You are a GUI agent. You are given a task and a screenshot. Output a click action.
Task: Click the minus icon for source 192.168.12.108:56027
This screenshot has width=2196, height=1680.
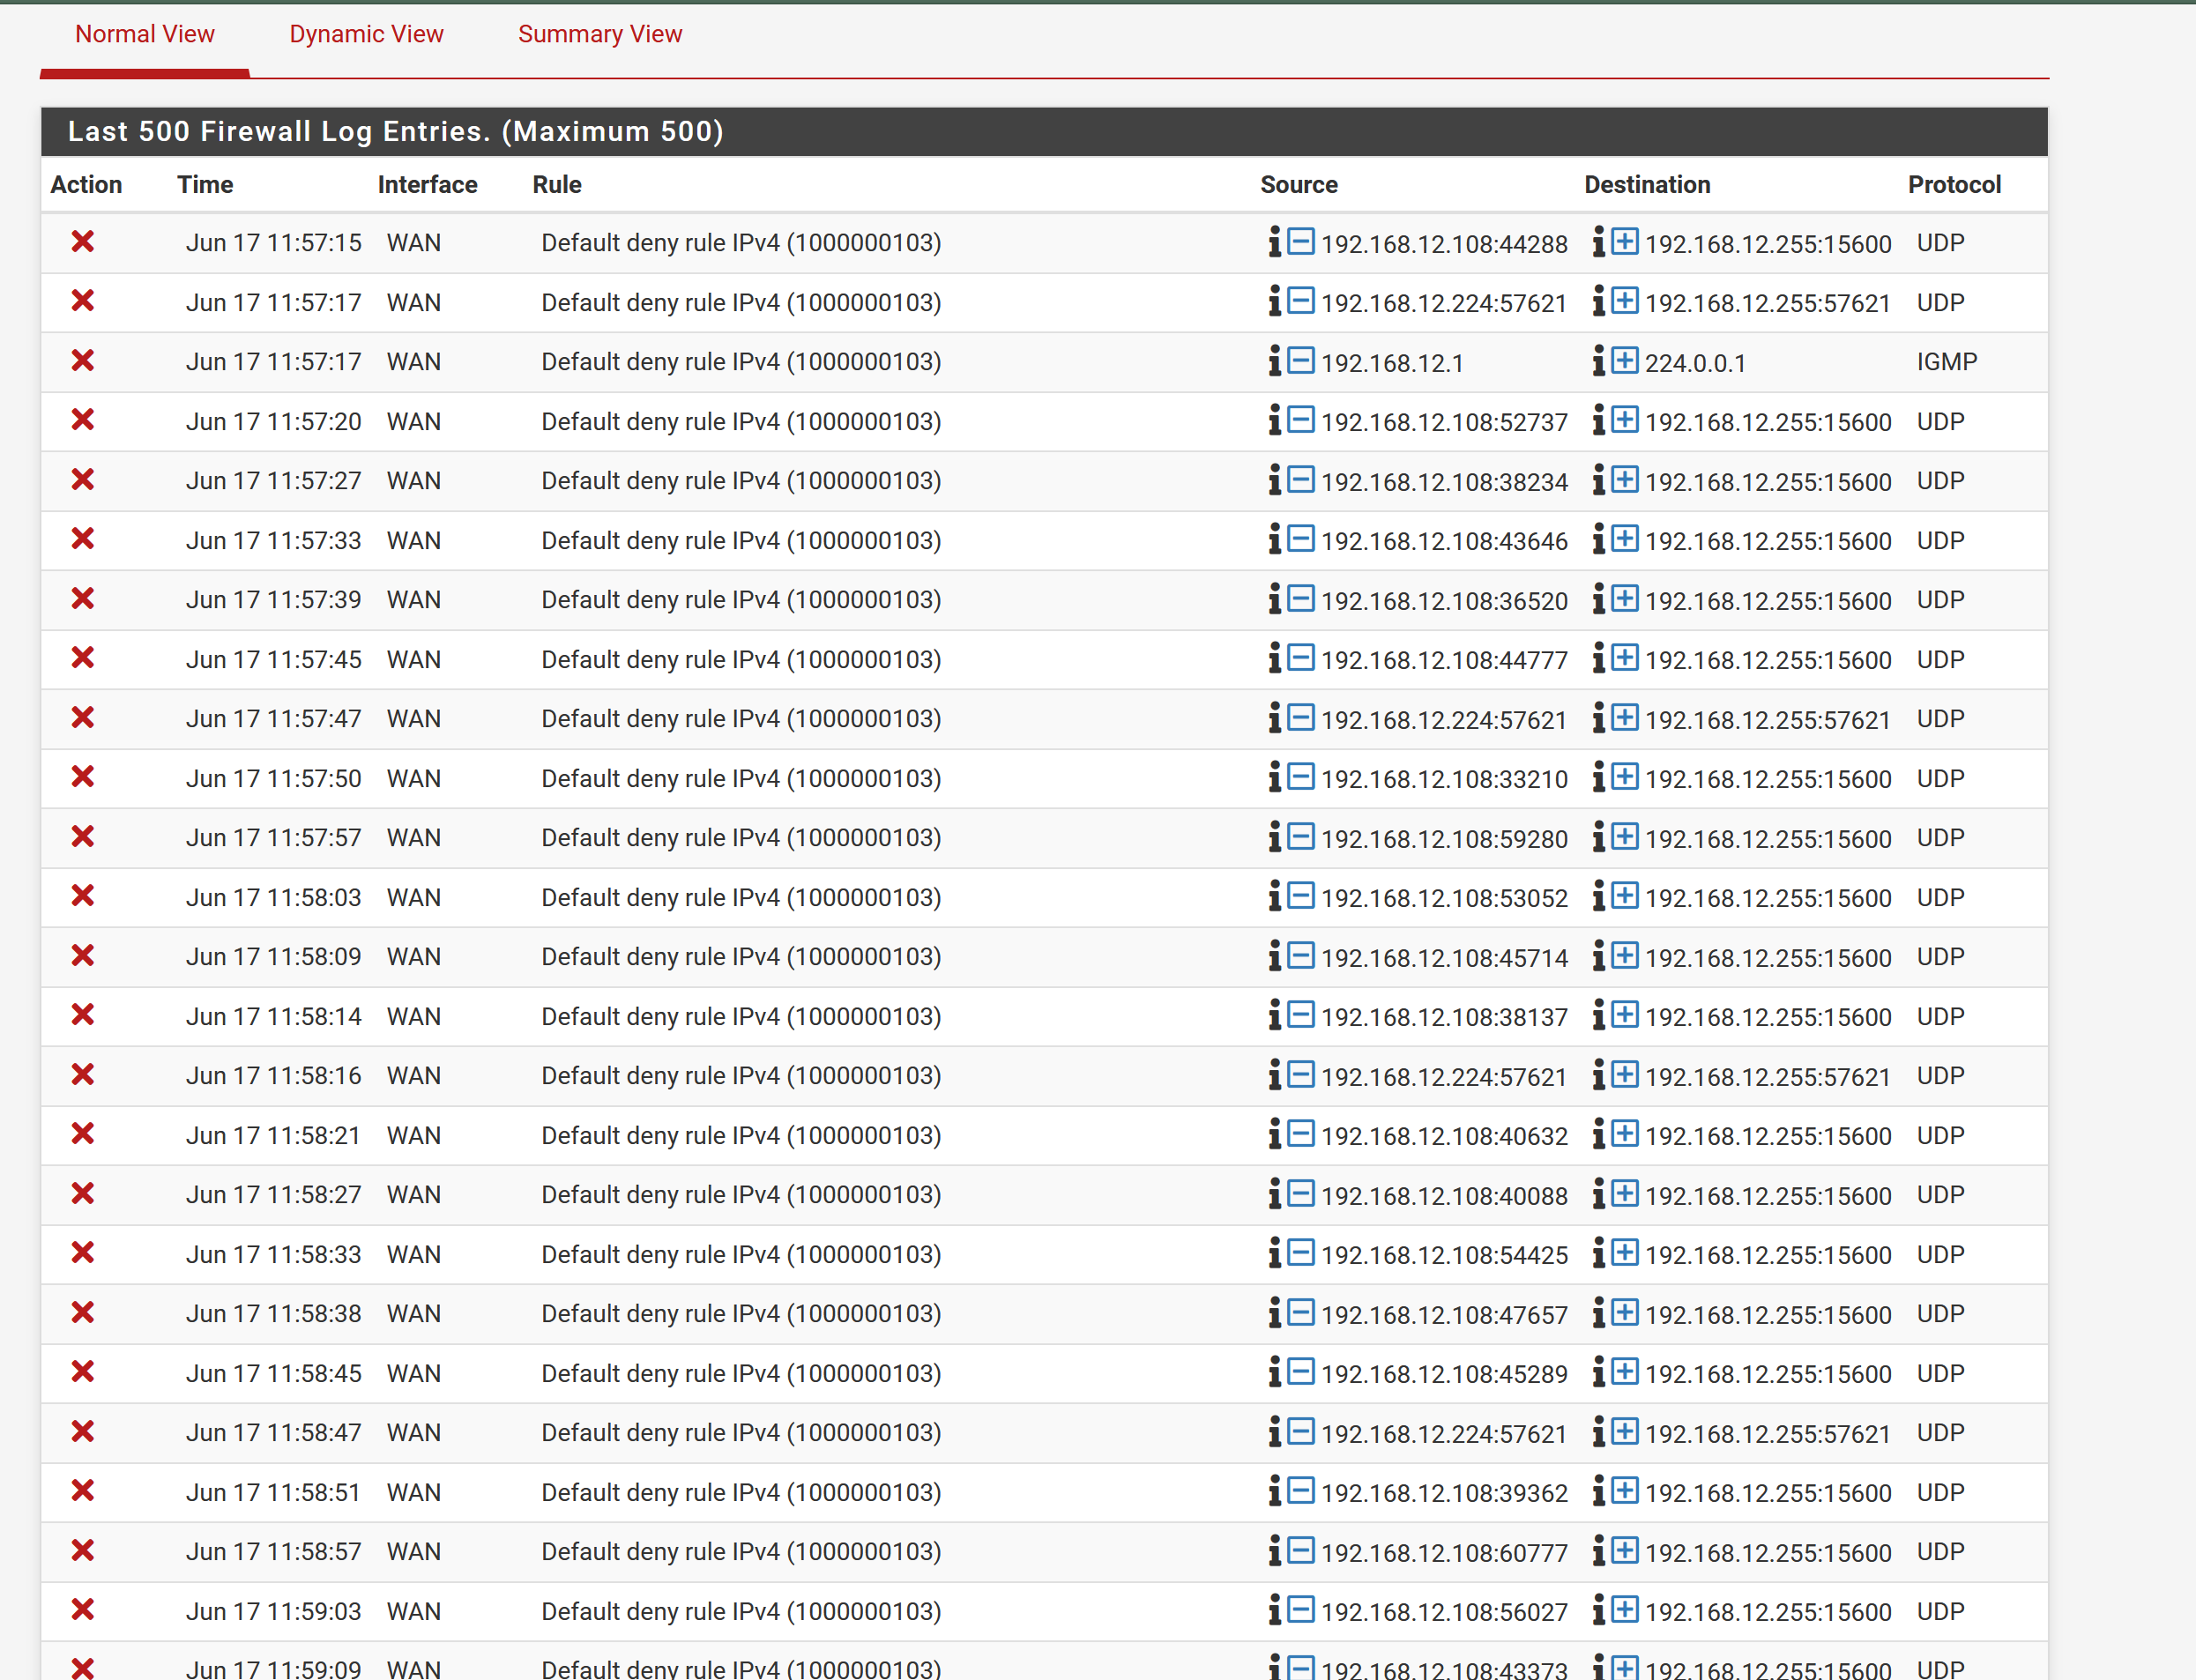[x=1300, y=1610]
